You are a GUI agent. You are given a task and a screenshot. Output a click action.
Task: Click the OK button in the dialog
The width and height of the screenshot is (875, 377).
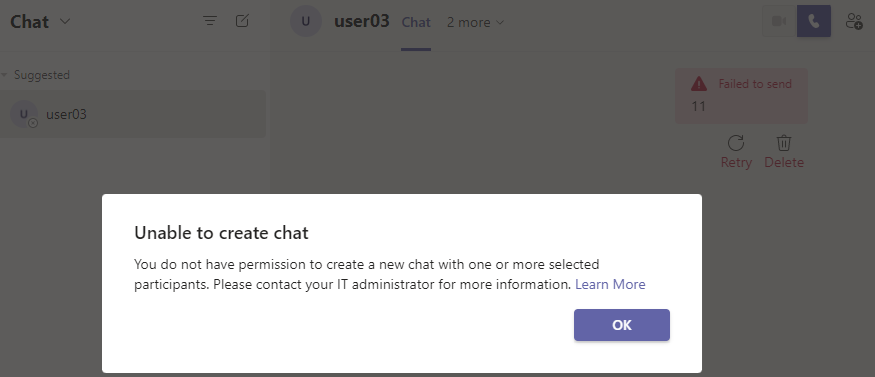coord(622,325)
